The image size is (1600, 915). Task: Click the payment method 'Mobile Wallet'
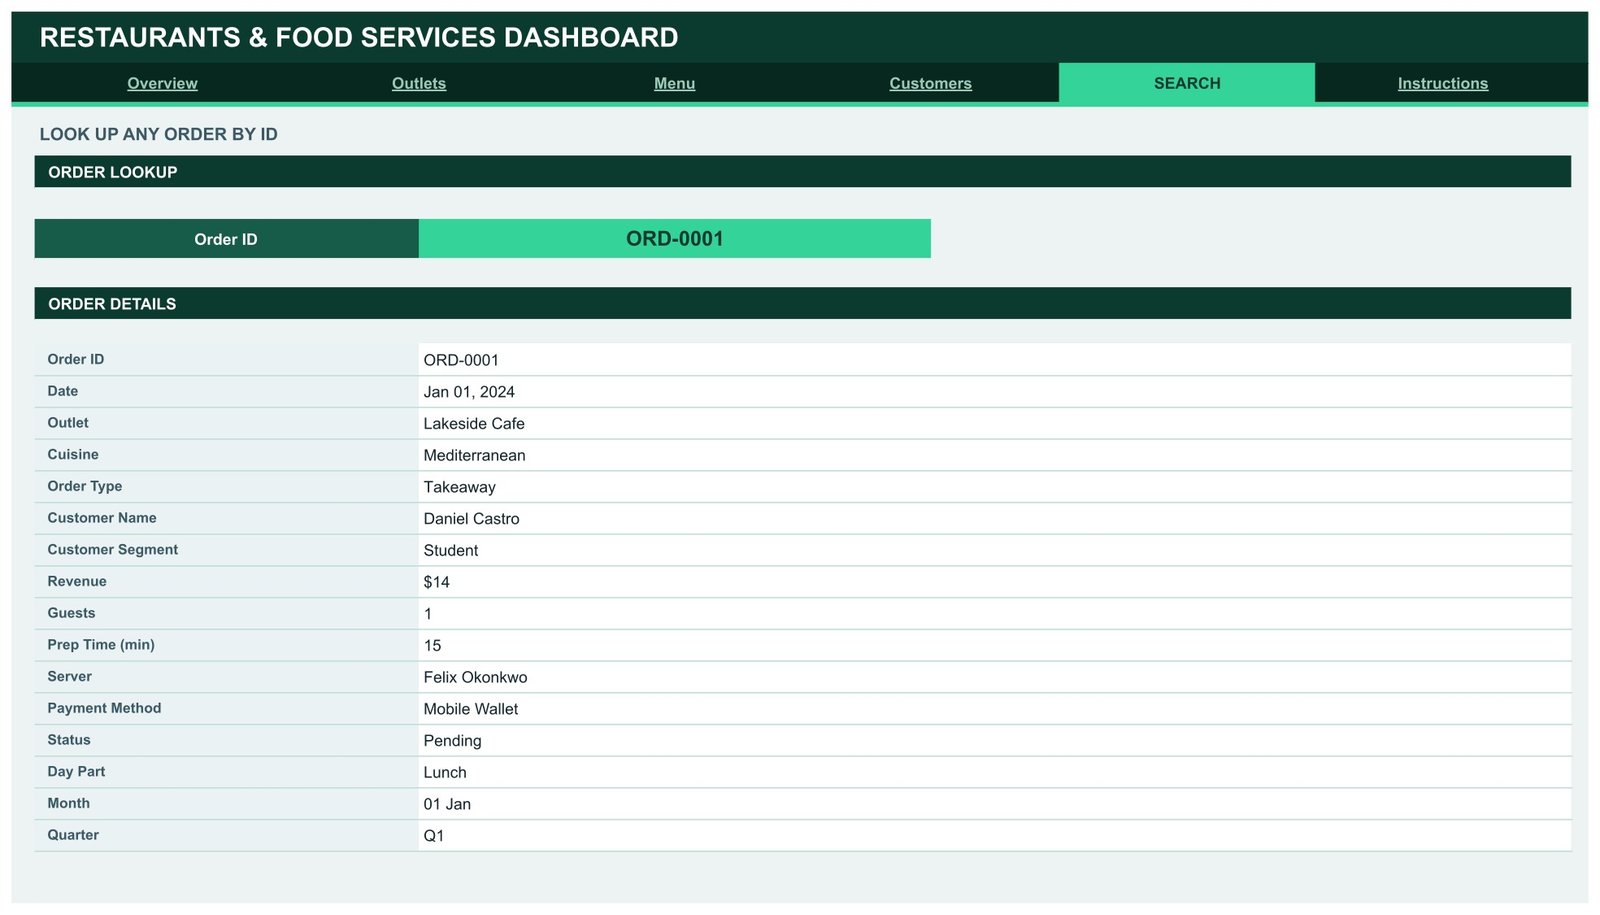point(471,709)
